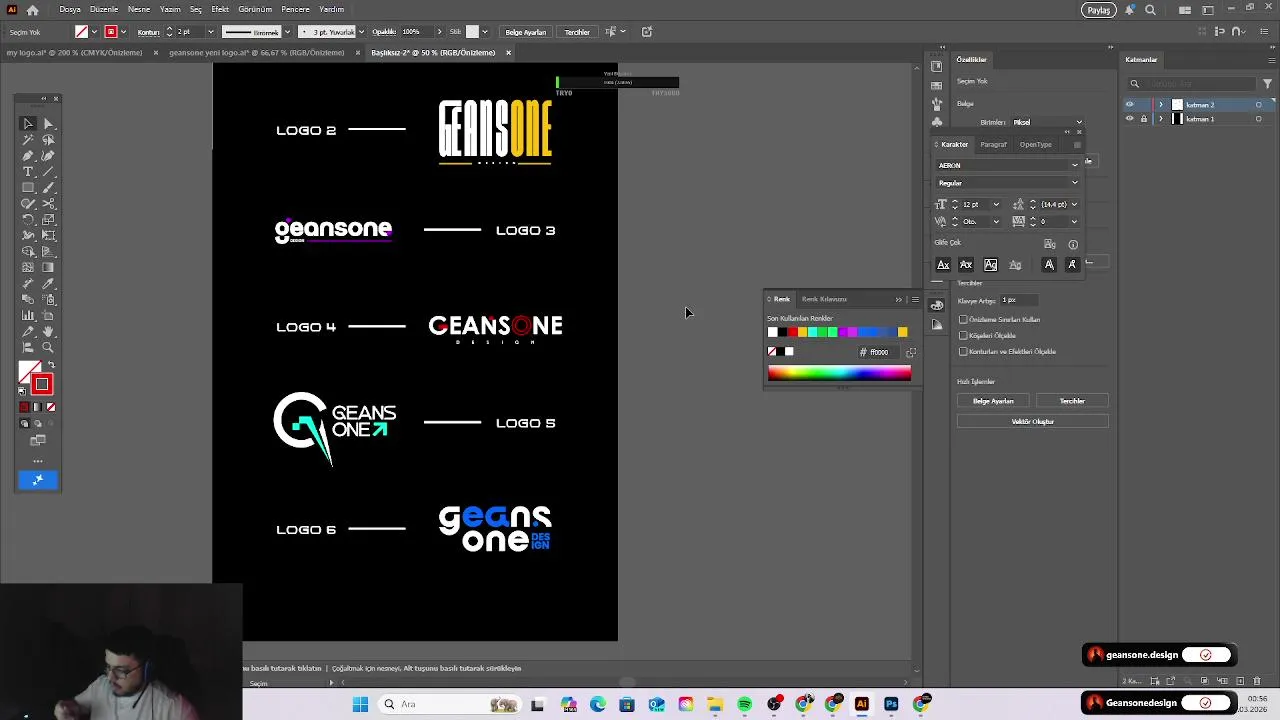This screenshot has height=720, width=1280.
Task: Open the Pencere menu
Action: (x=295, y=9)
